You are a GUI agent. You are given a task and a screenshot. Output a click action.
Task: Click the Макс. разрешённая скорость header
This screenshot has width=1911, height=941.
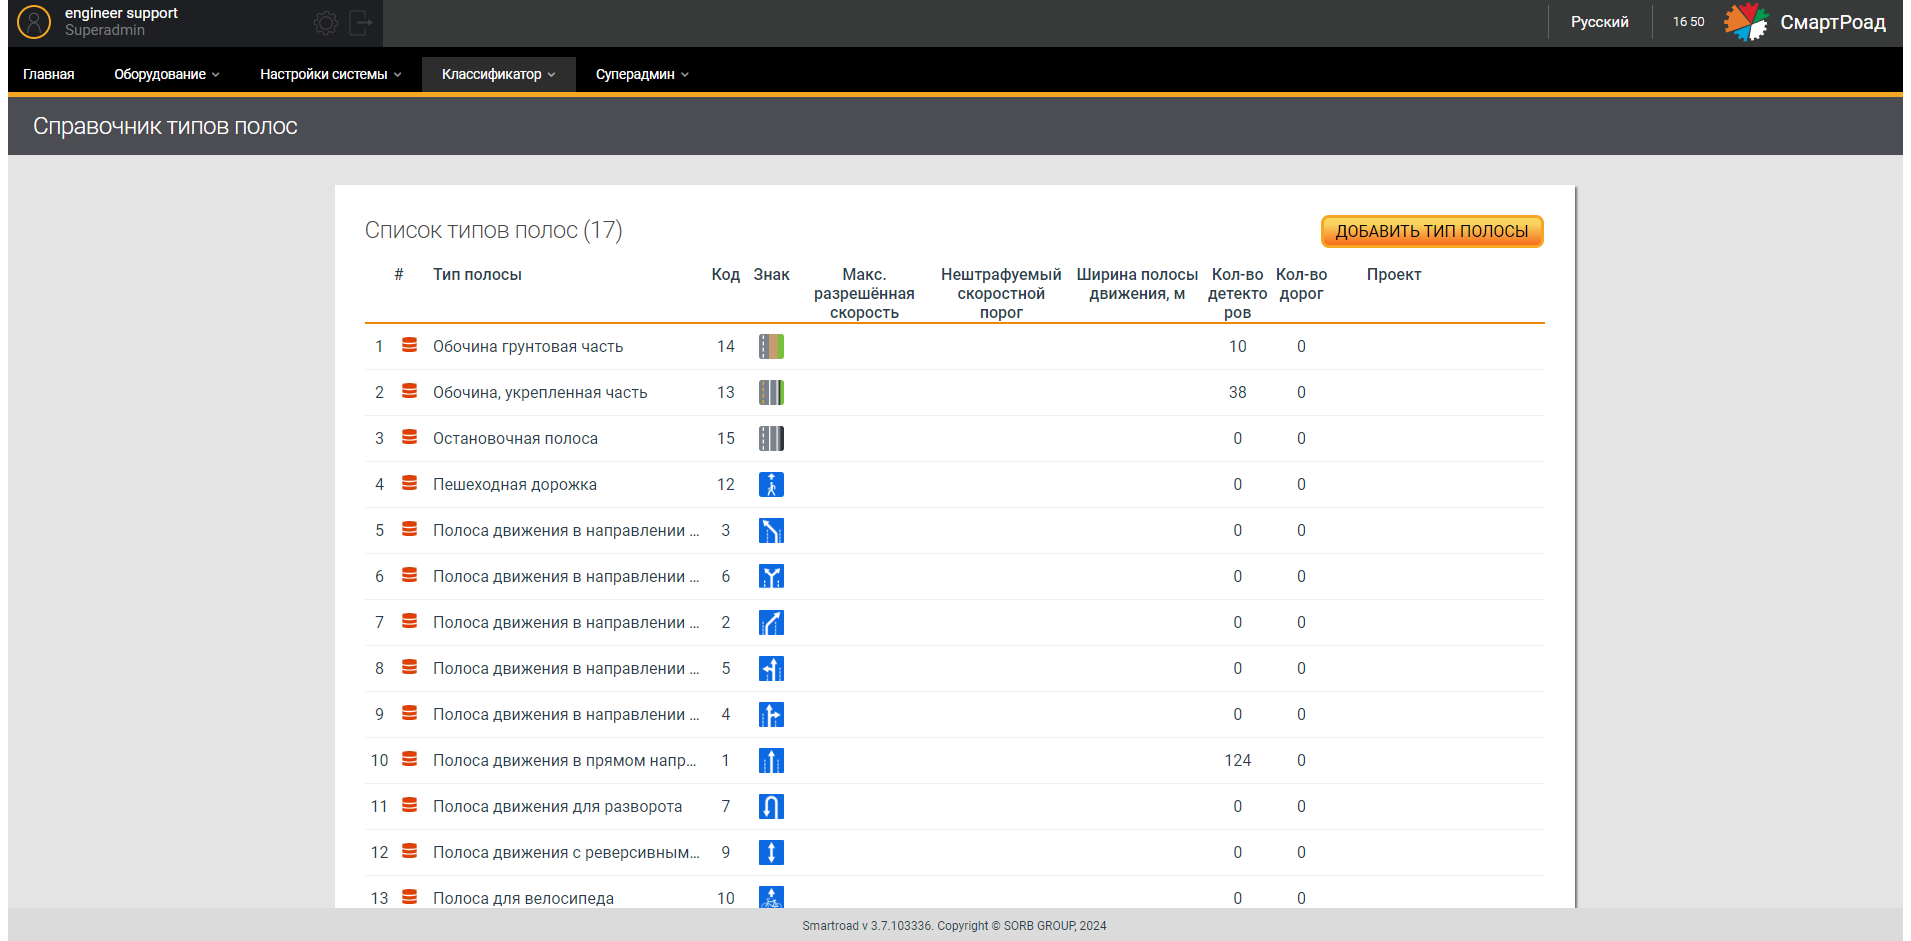[864, 293]
